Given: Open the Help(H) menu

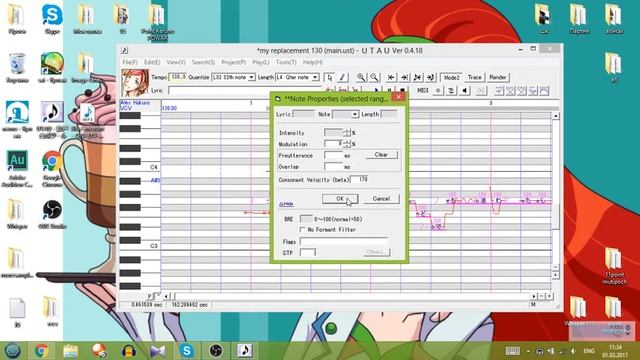Looking at the screenshot, I should pos(313,62).
